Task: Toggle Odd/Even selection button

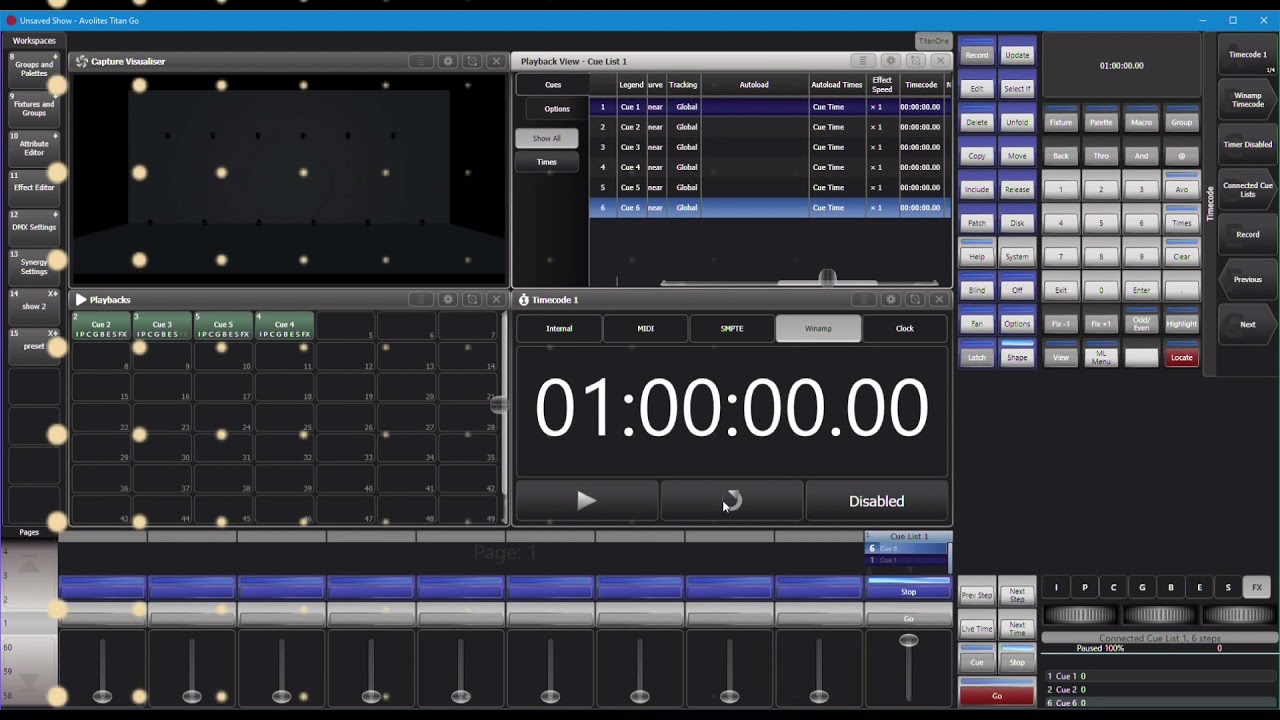Action: pyautogui.click(x=1141, y=324)
